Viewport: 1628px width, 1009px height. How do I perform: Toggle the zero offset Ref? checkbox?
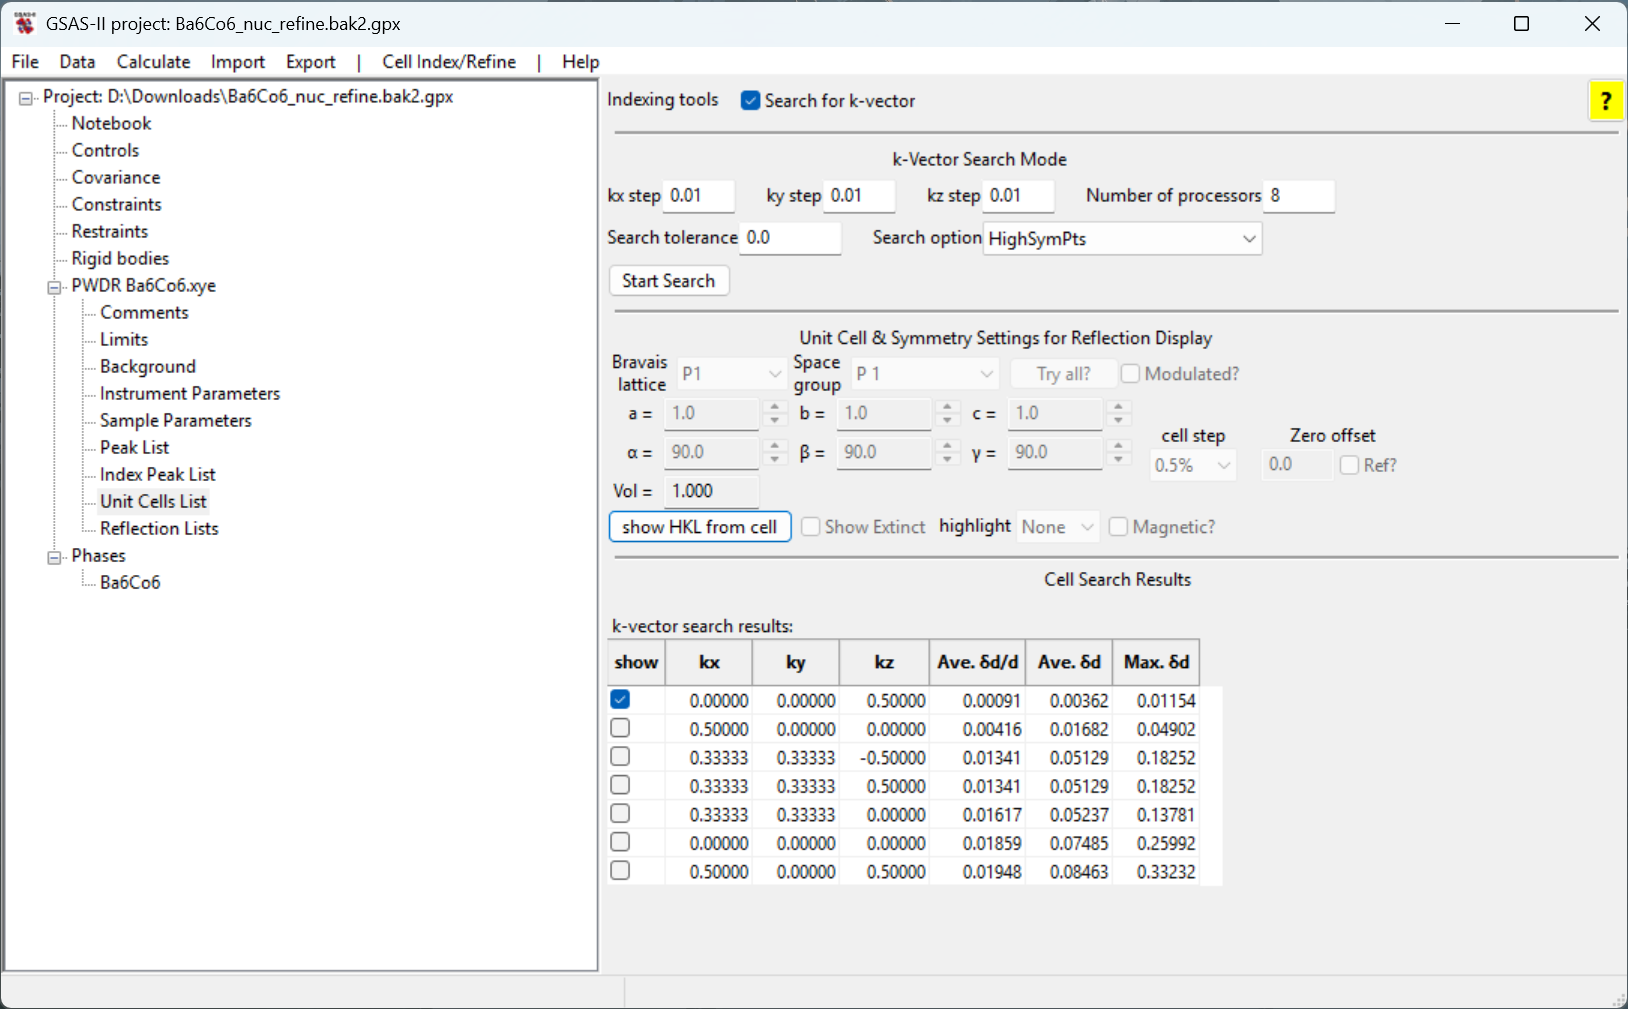click(1349, 465)
